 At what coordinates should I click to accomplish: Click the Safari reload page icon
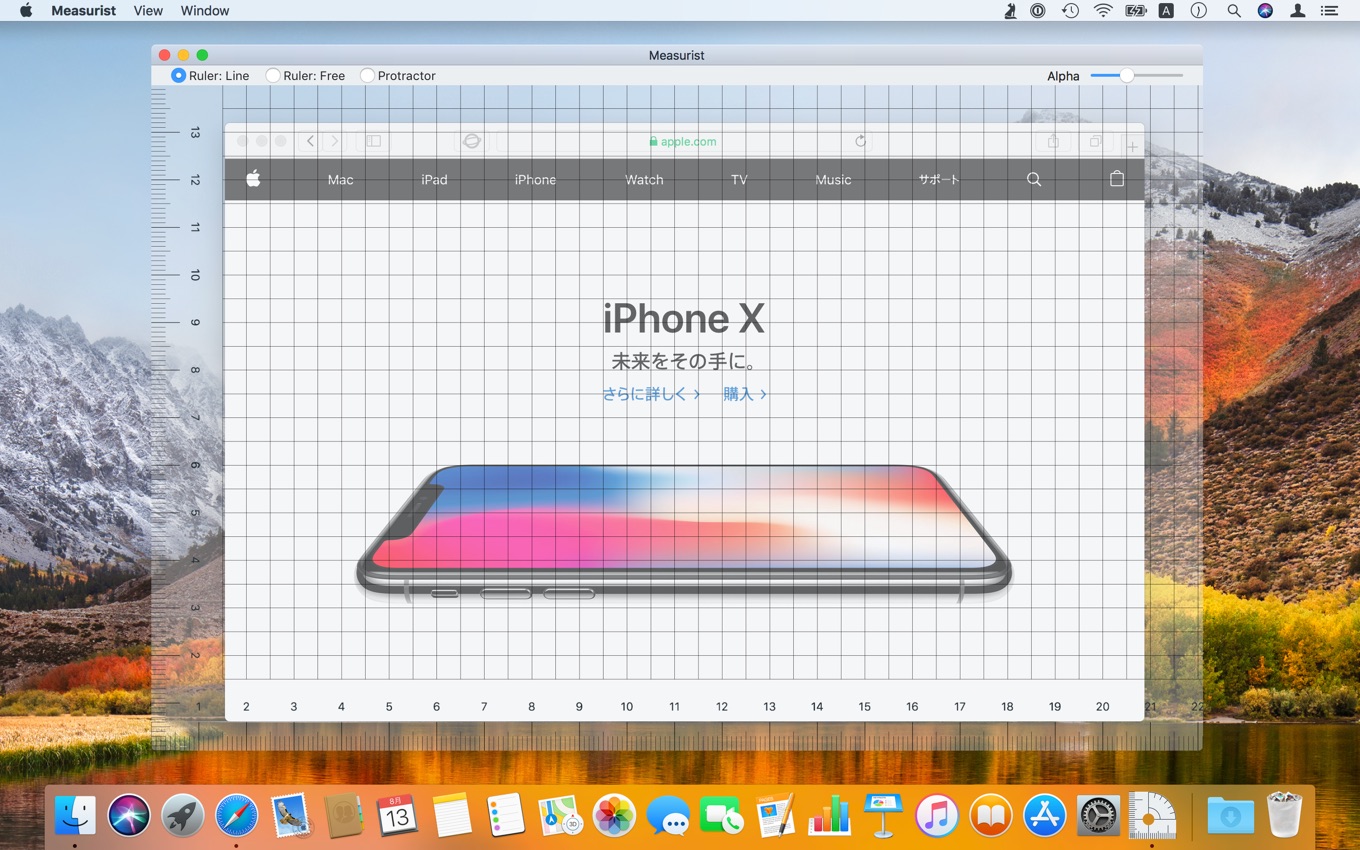coord(860,141)
